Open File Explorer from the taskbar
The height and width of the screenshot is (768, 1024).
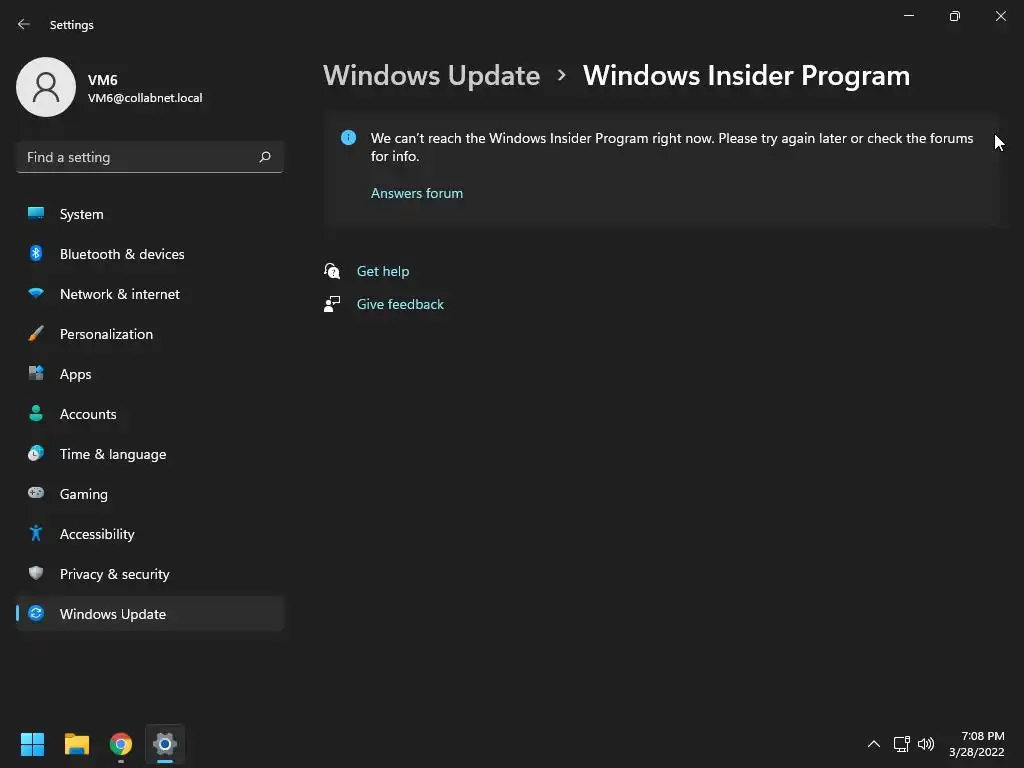point(76,744)
